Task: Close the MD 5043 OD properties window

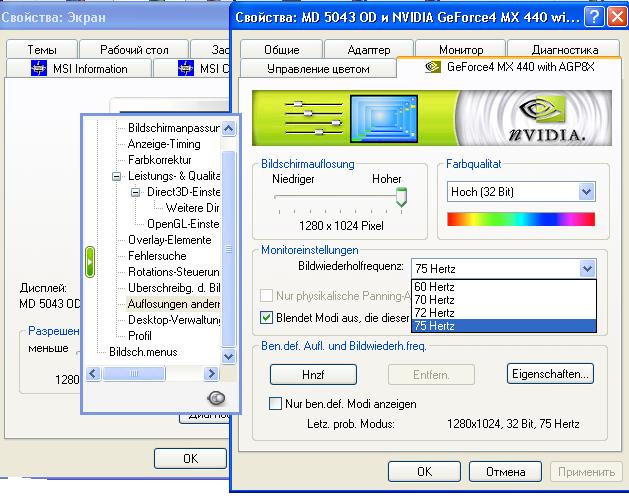Action: pos(617,17)
